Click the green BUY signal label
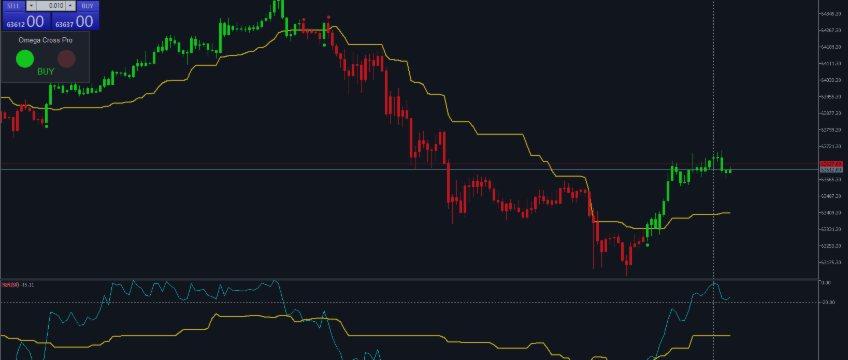The width and height of the screenshot is (848, 360). pyautogui.click(x=46, y=71)
